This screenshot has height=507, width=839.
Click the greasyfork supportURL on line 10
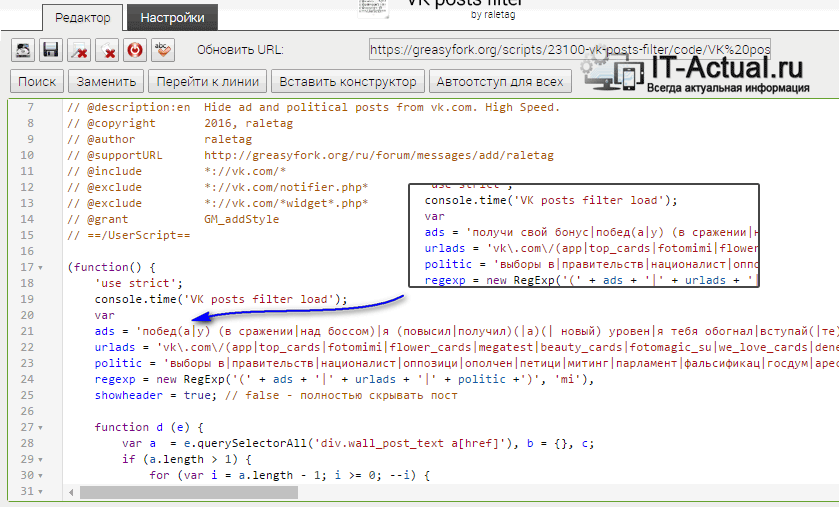coord(379,155)
